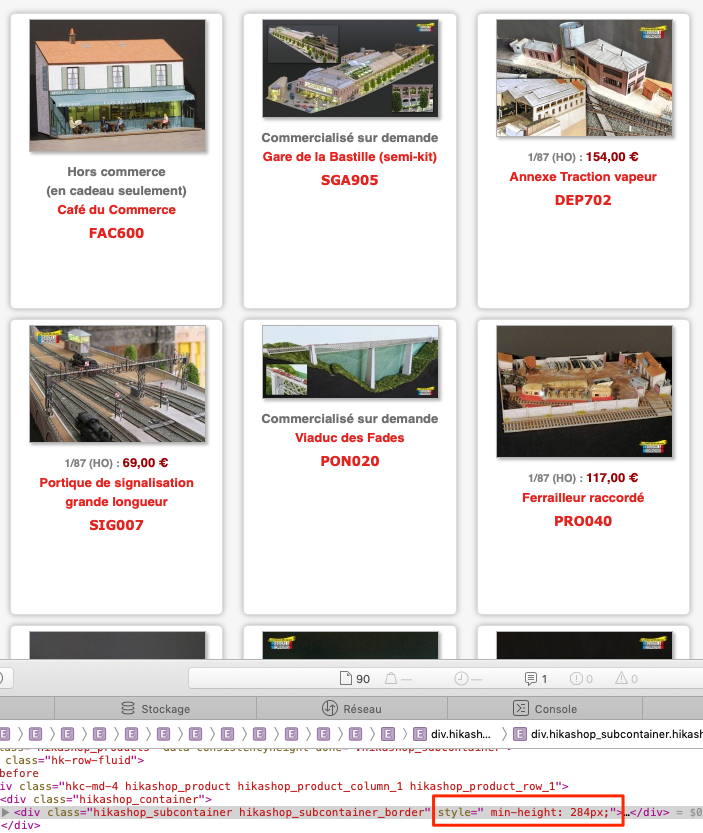Screen dimensions: 703x833
Task: Open the Gare de la Bastille thumbnail
Action: click(351, 69)
